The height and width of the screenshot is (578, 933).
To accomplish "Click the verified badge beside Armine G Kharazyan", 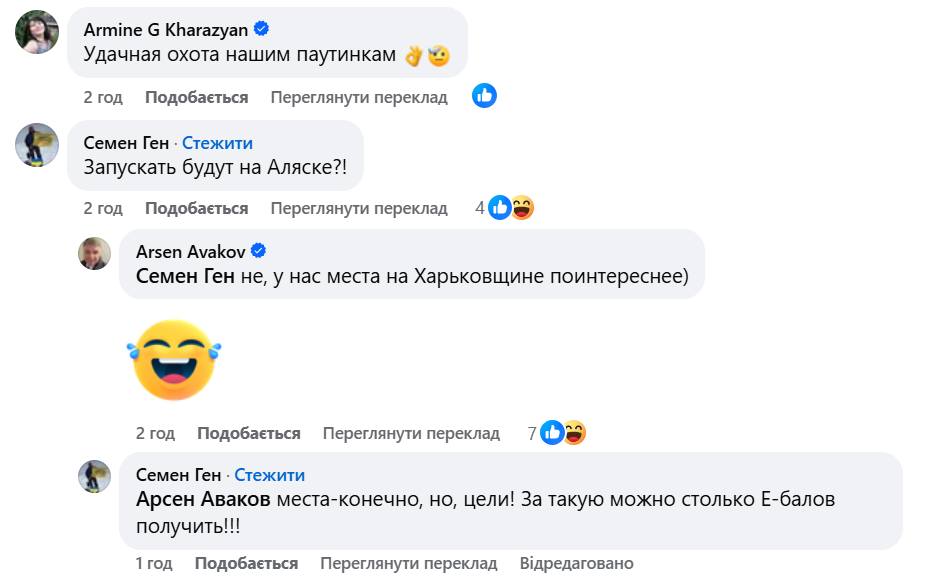I will click(261, 30).
